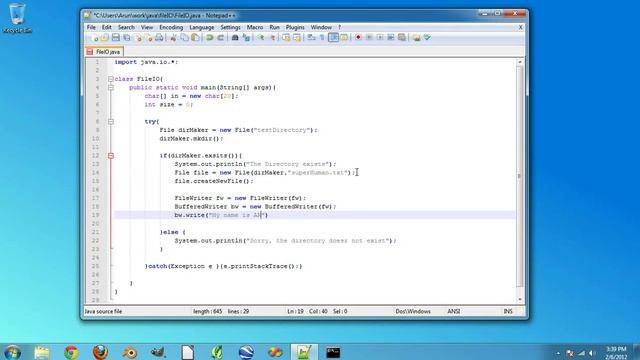
Task: Click the editor scrollbar down arrow
Action: tap(520, 299)
